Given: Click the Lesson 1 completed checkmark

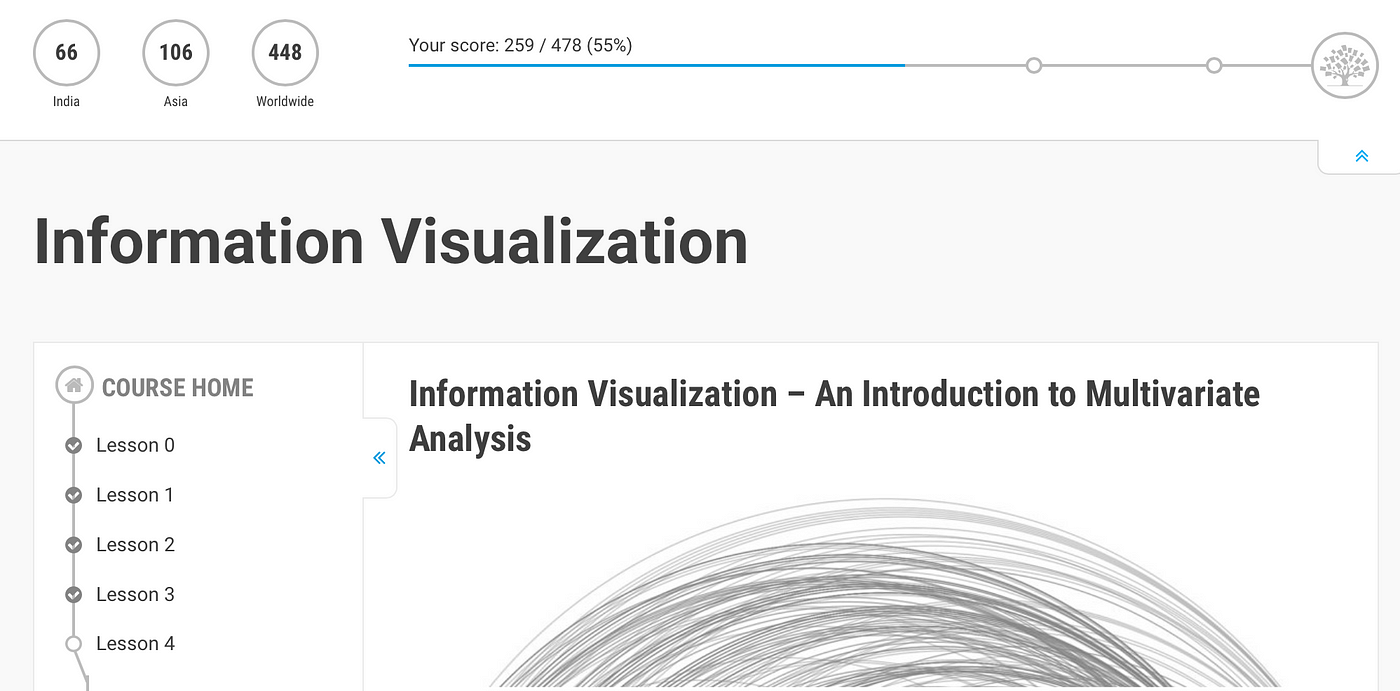Looking at the screenshot, I should (73, 495).
